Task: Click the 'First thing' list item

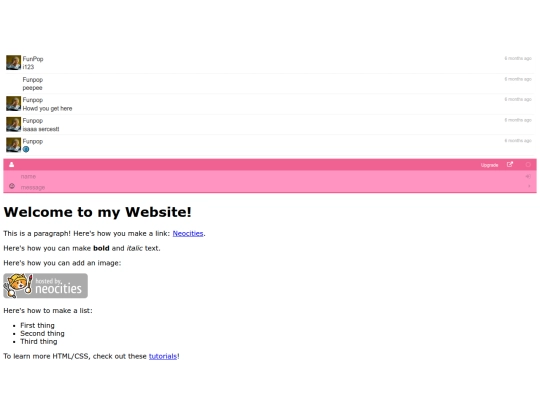Action: click(37, 325)
